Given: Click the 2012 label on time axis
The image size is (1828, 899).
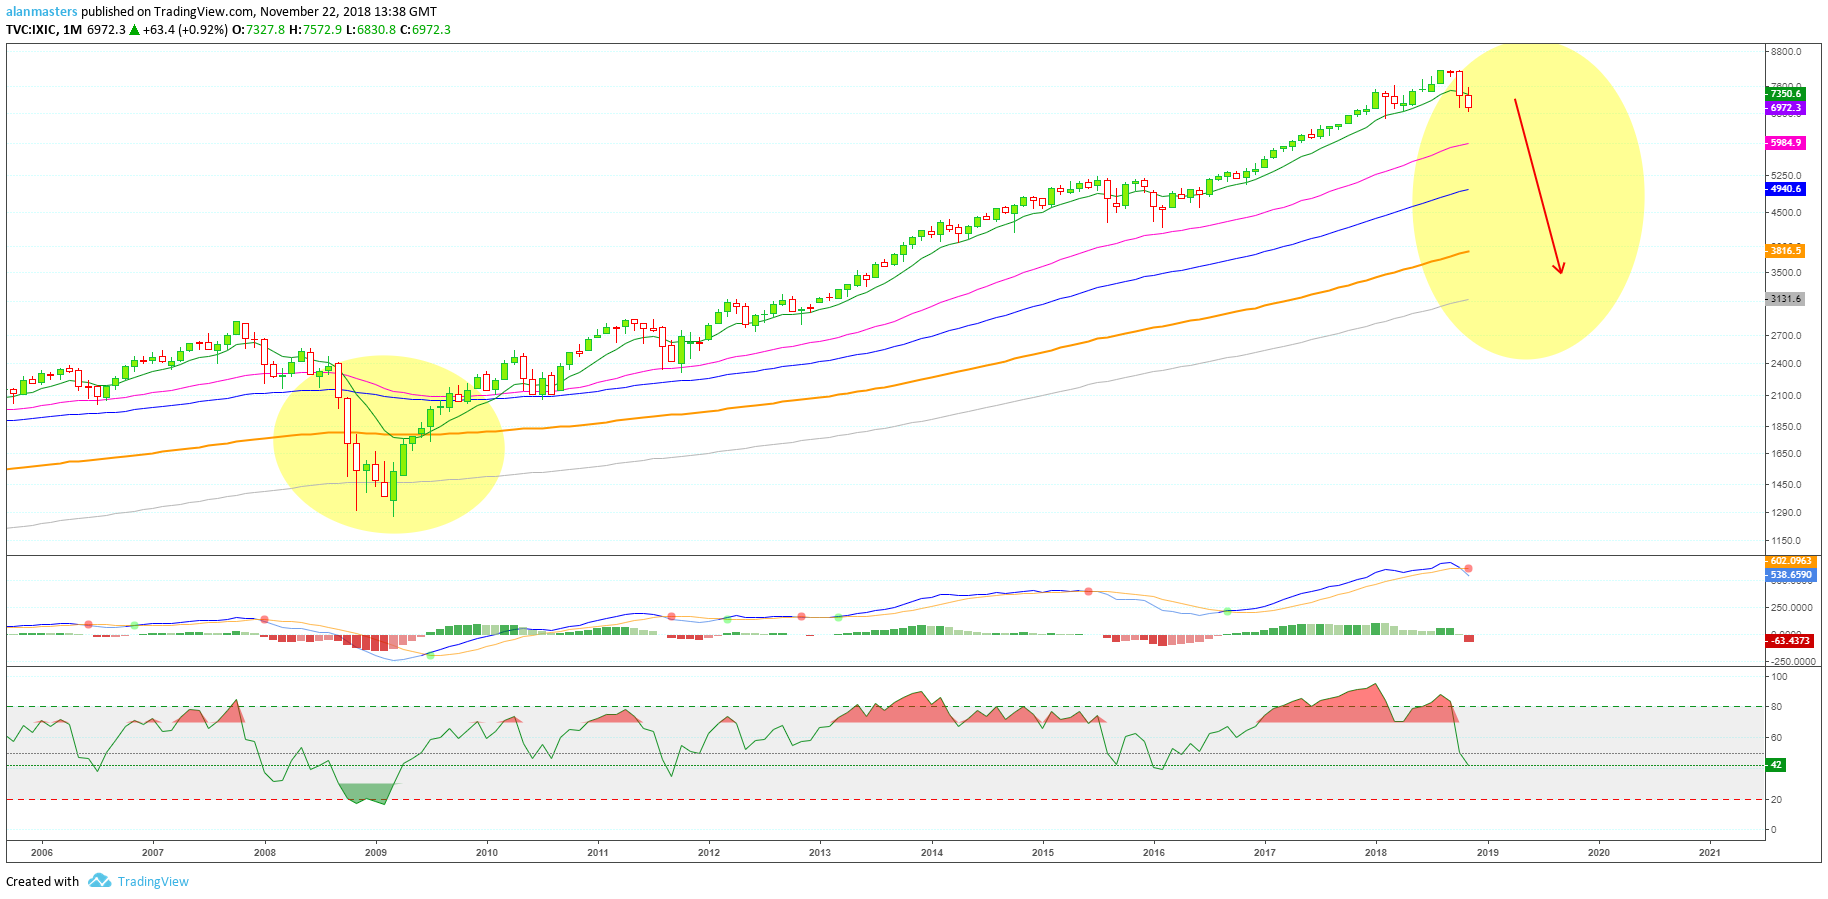Looking at the screenshot, I should tap(709, 853).
